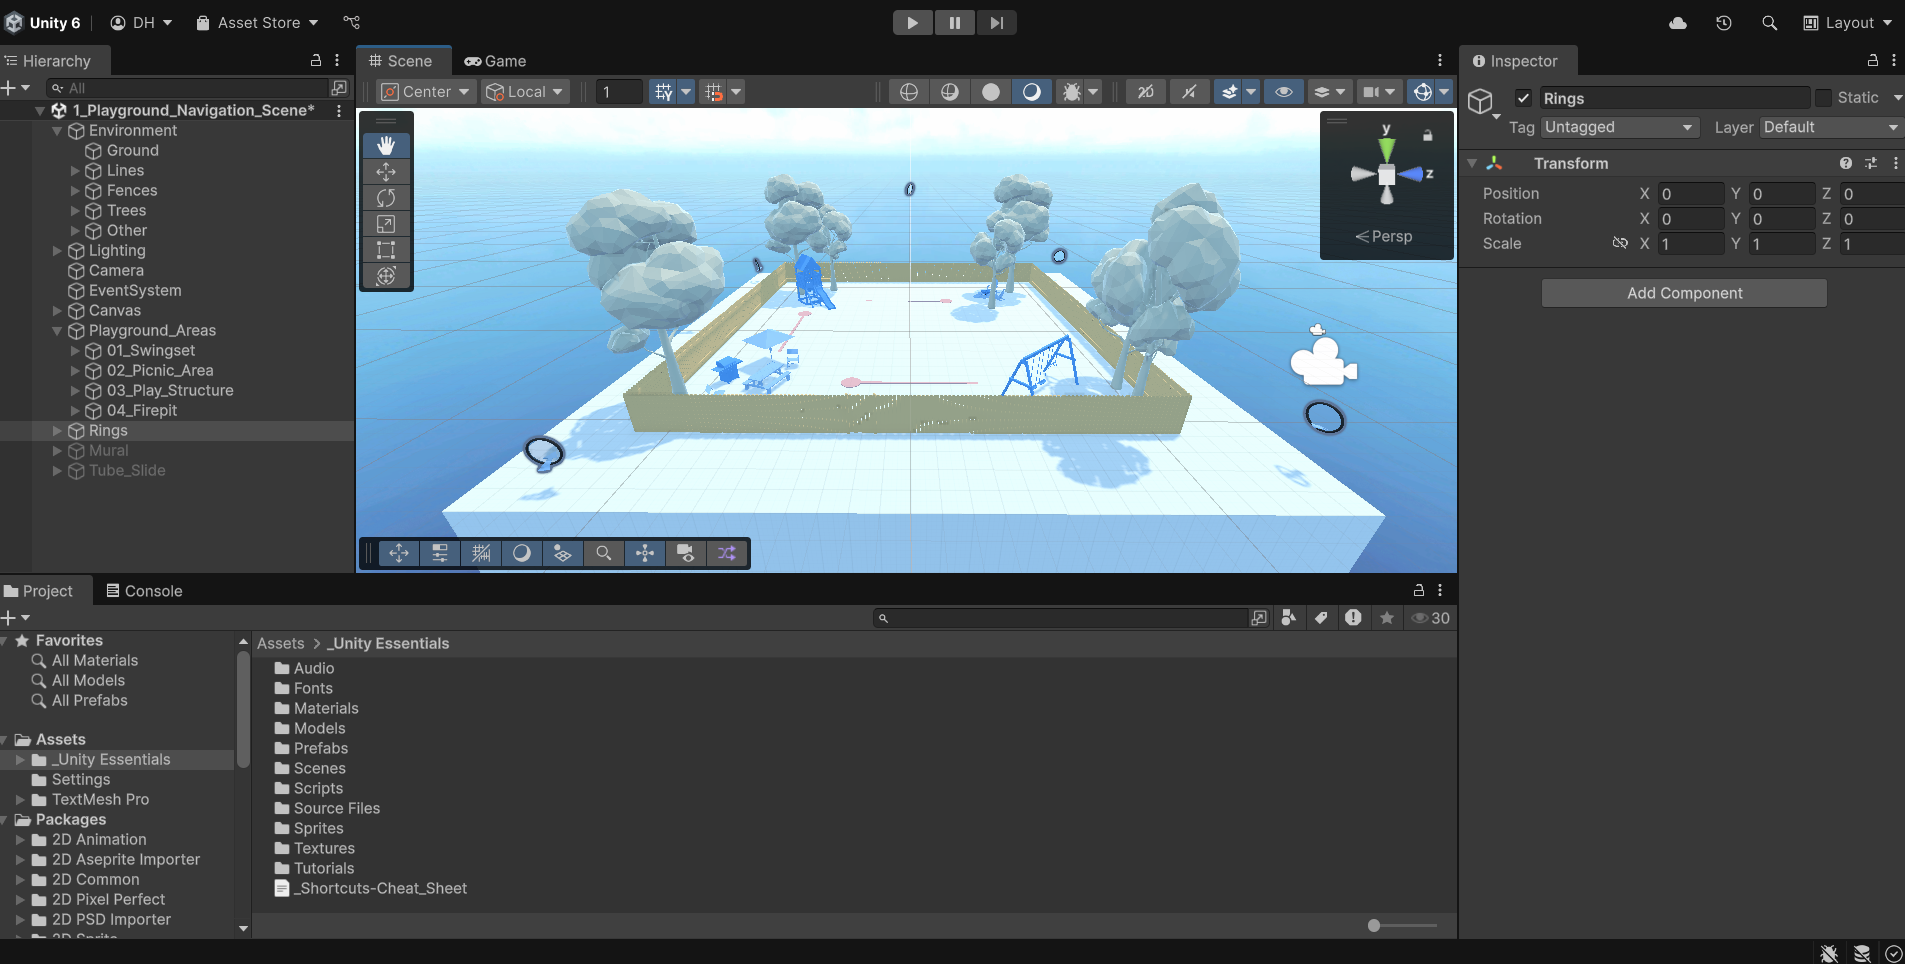Click the cloud services icon
1905x964 pixels.
[1678, 23]
